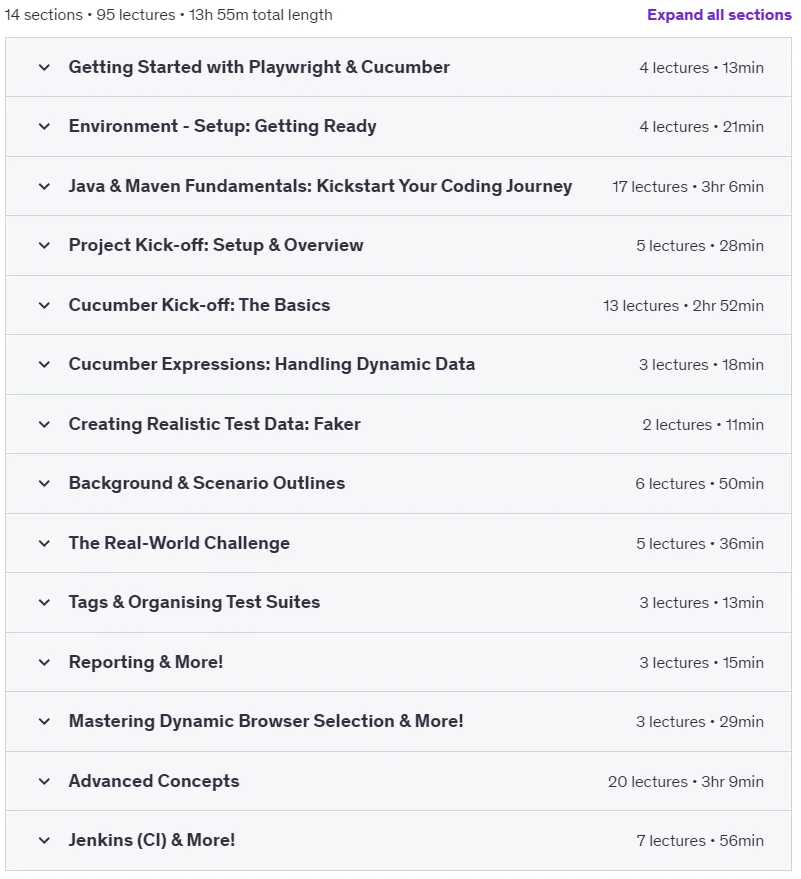Screen dimensions: 801x879
Task: Expand chevron next to Environment - Setup: Getting Ready
Action: [x=44, y=127]
